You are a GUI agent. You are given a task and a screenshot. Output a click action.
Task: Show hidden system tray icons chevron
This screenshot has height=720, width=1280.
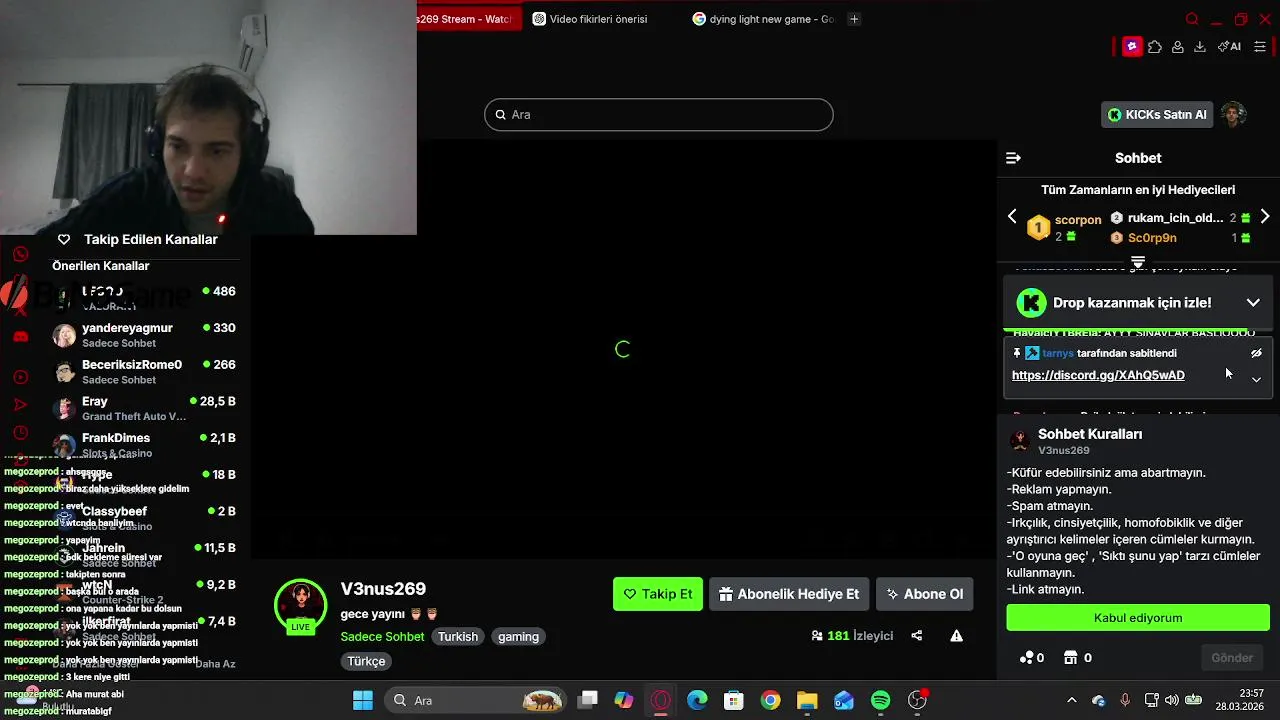1072,700
